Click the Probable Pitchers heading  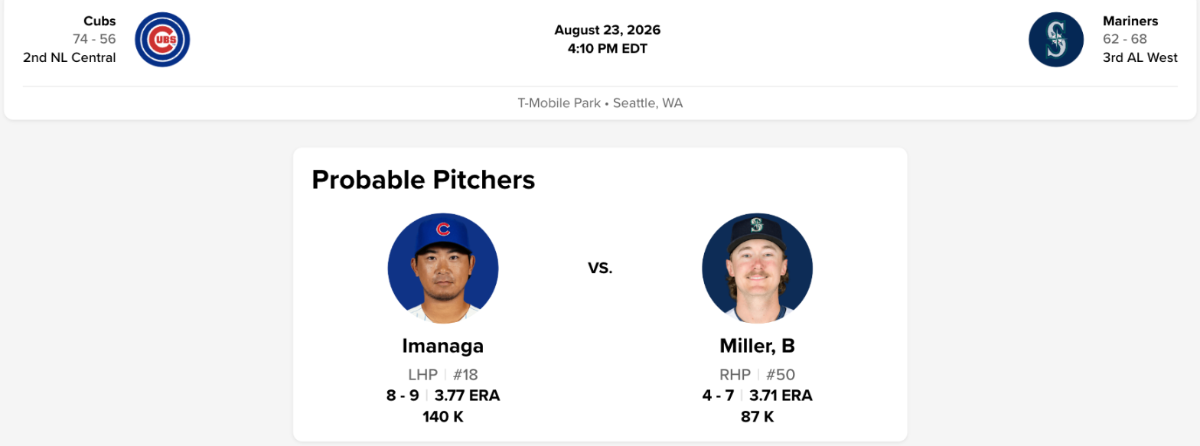(423, 180)
